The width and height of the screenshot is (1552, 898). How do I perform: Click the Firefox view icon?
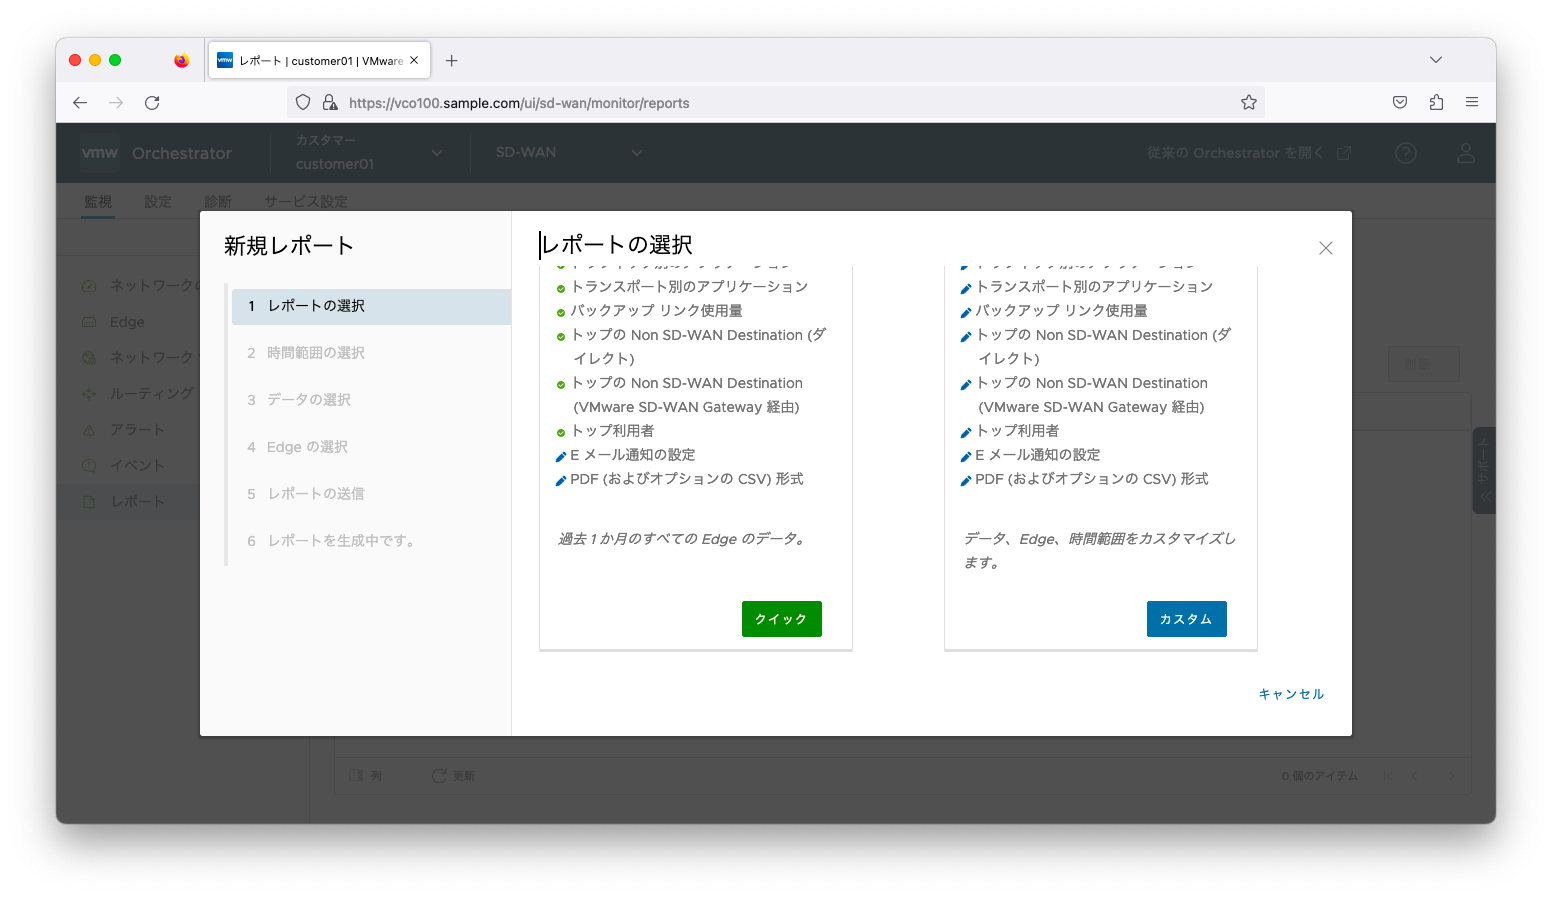[x=181, y=60]
